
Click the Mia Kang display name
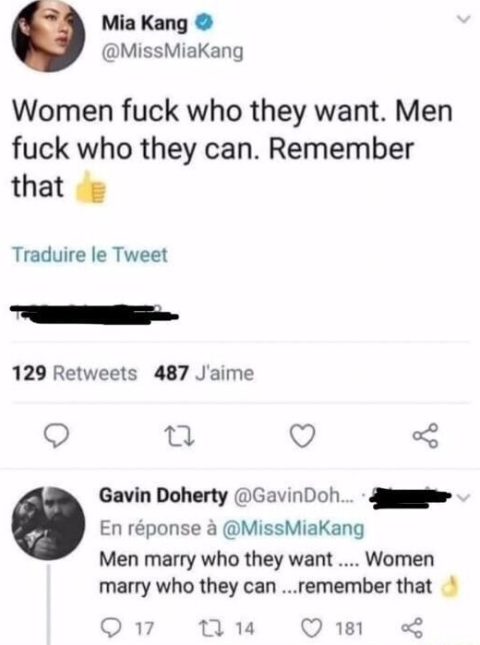[144, 23]
